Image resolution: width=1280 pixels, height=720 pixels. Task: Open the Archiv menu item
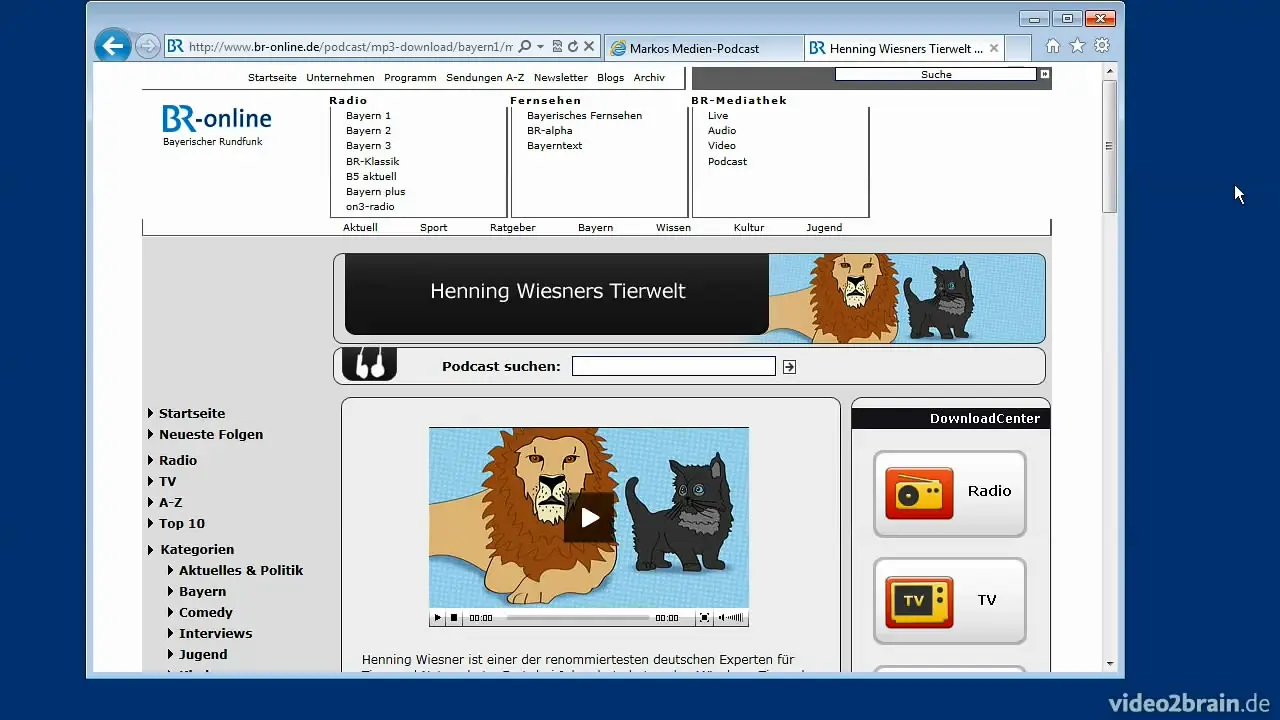coord(649,78)
